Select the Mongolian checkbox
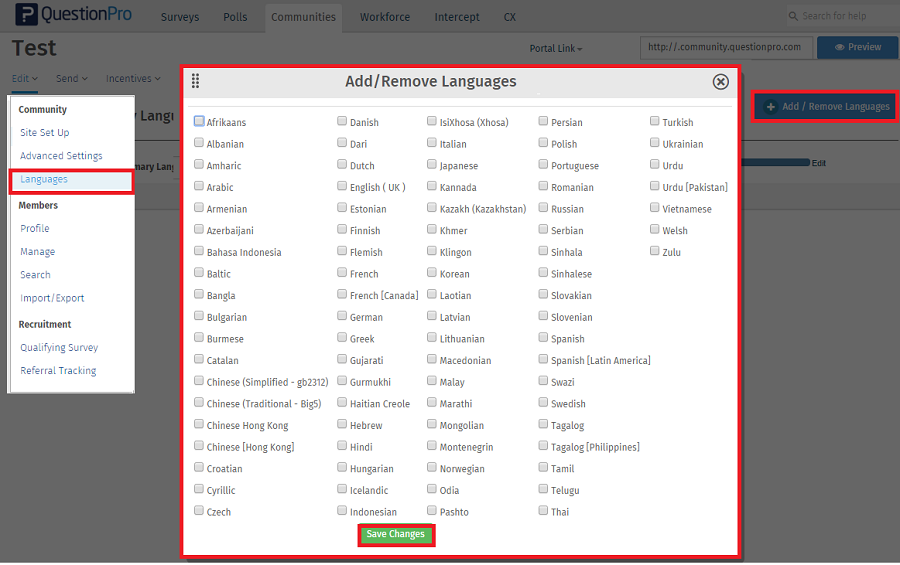This screenshot has height=565, width=900. pyautogui.click(x=432, y=424)
